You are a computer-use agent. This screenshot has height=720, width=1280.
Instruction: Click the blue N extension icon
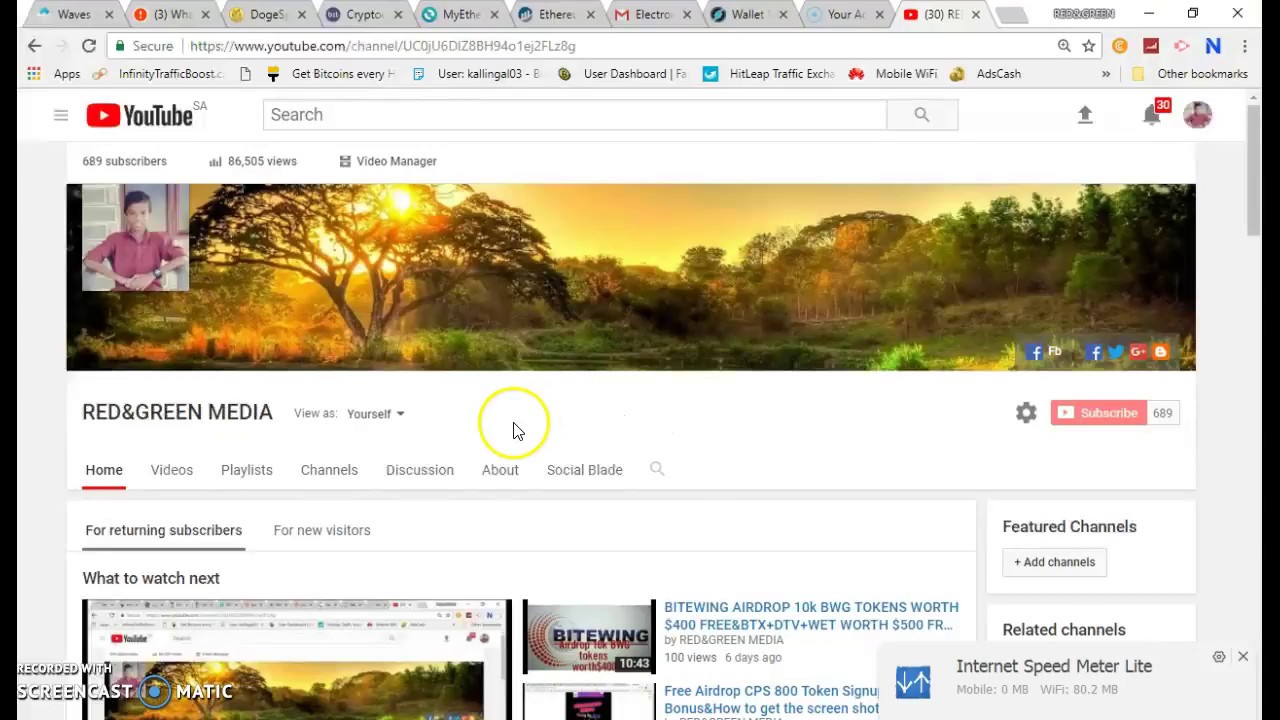pyautogui.click(x=1213, y=46)
